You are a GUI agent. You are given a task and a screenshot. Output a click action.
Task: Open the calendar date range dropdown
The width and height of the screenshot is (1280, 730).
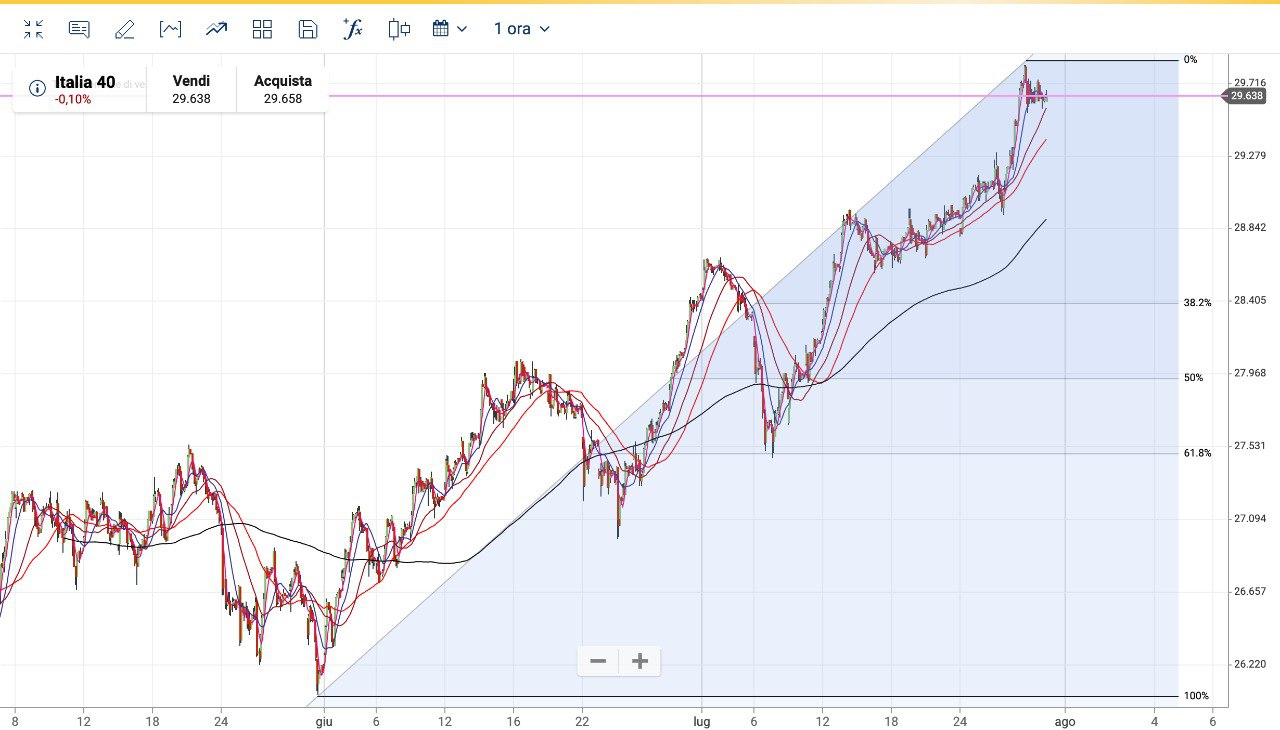point(450,29)
